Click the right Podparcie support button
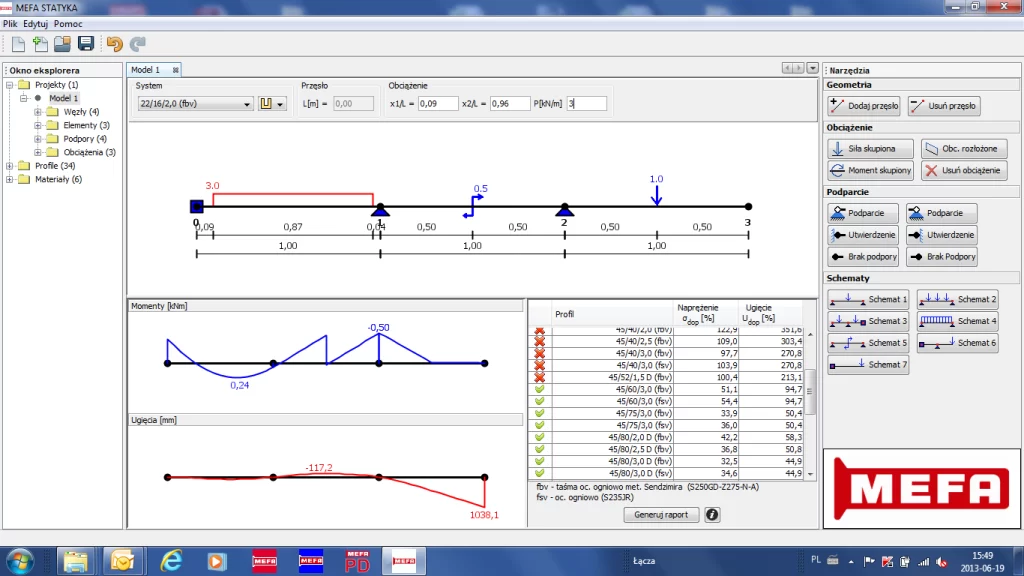1024x576 pixels. point(942,213)
